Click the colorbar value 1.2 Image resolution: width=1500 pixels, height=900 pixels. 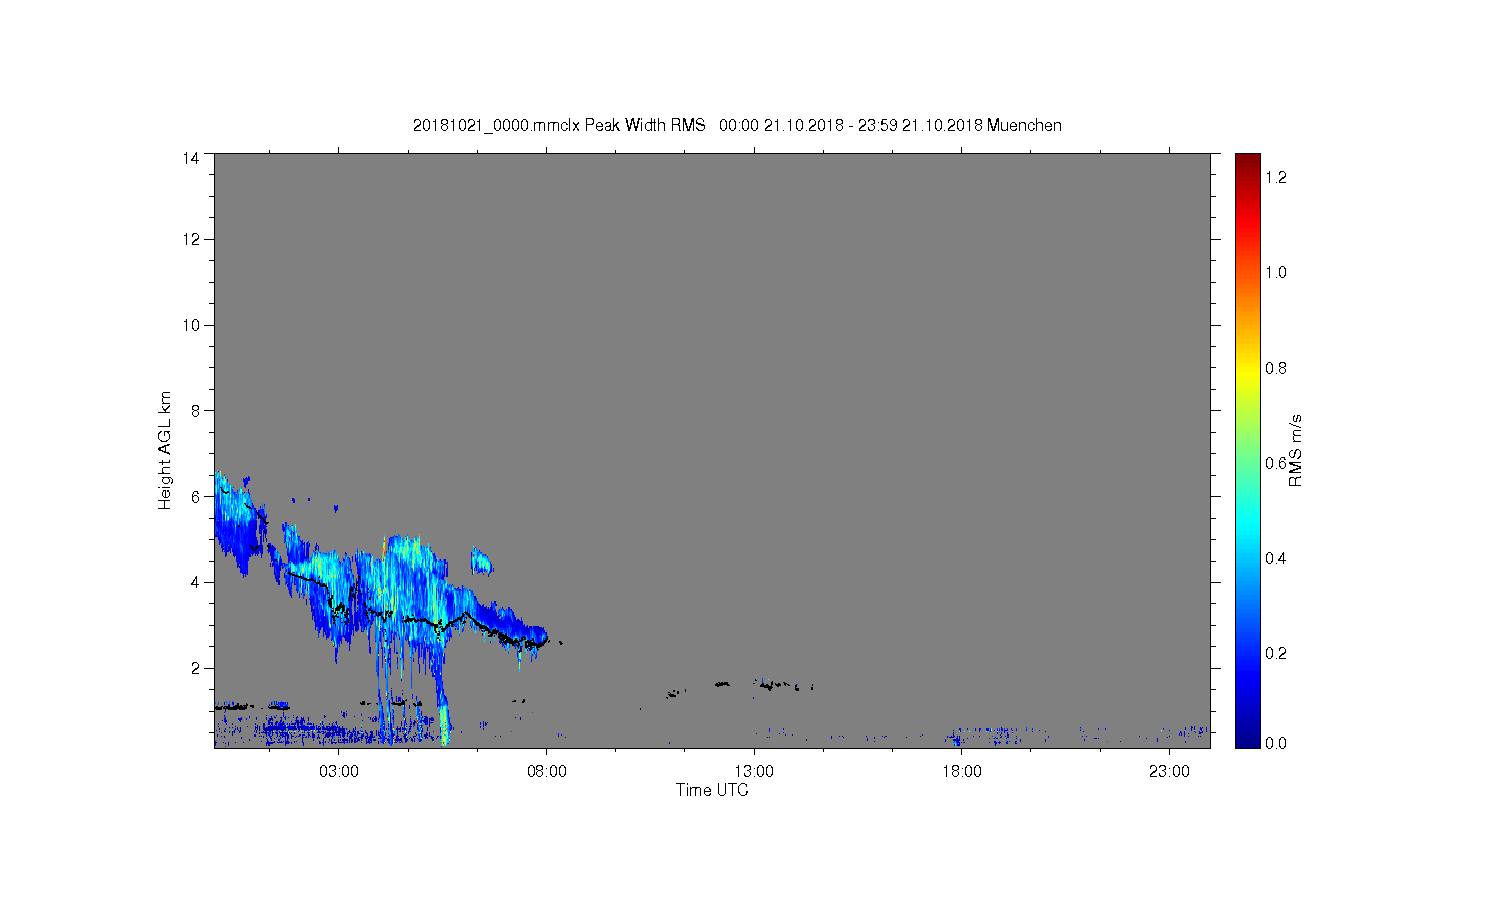click(1275, 177)
